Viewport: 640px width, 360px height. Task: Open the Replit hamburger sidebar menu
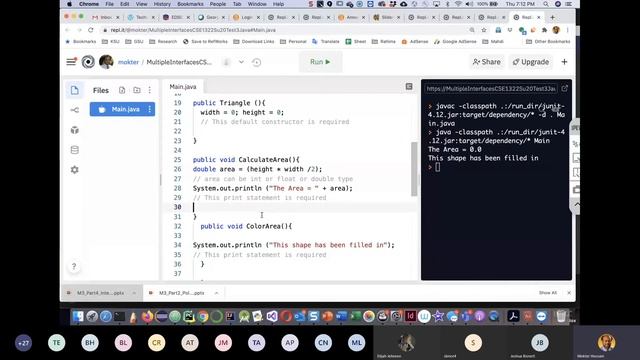pos(71,62)
